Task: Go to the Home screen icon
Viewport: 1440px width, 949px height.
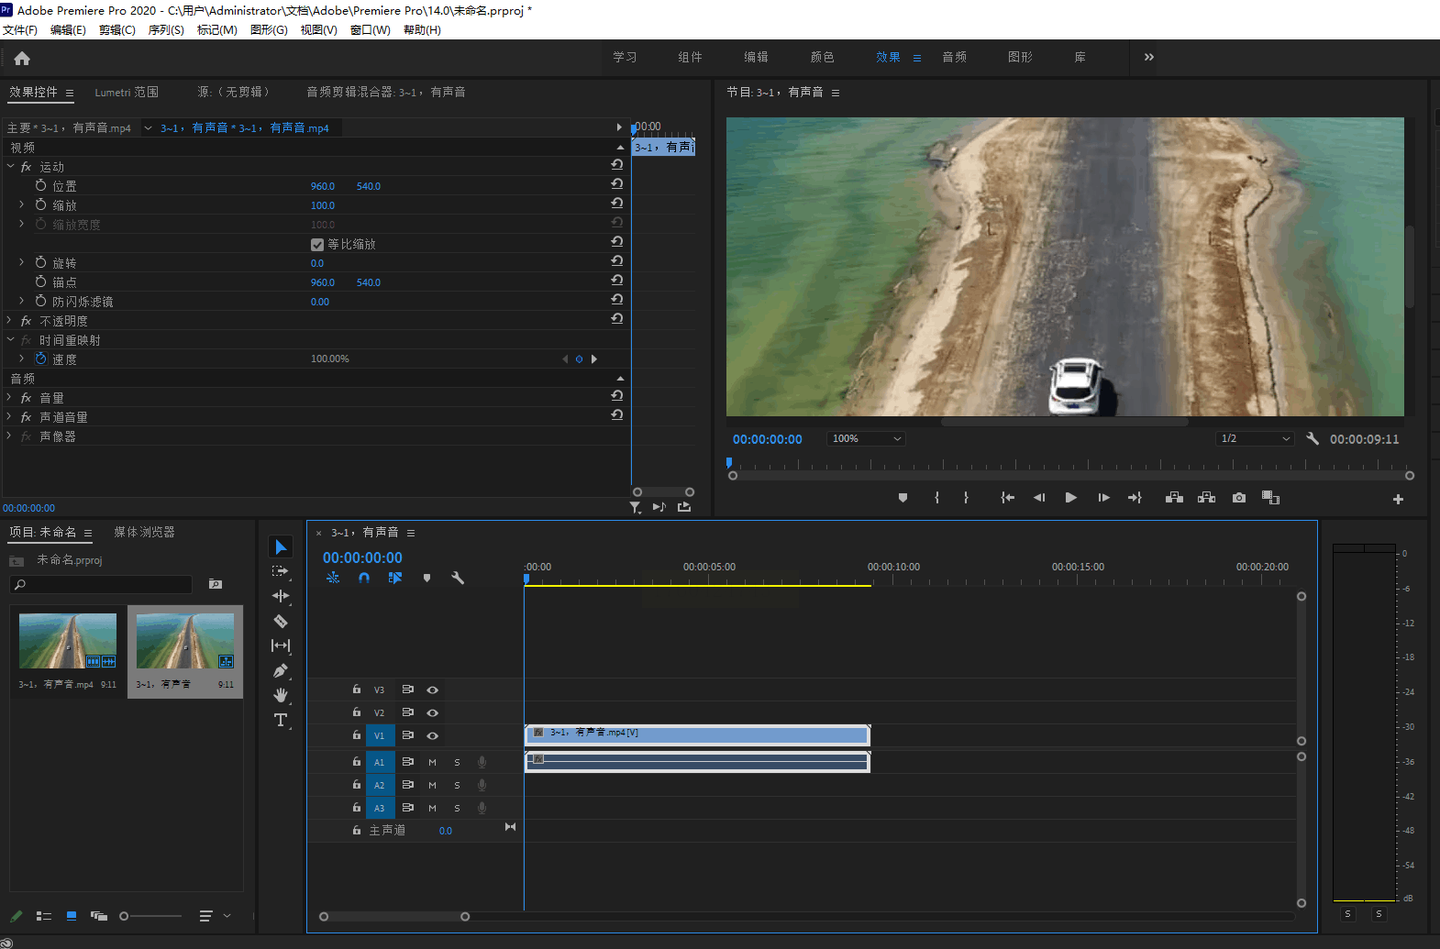Action: [22, 58]
